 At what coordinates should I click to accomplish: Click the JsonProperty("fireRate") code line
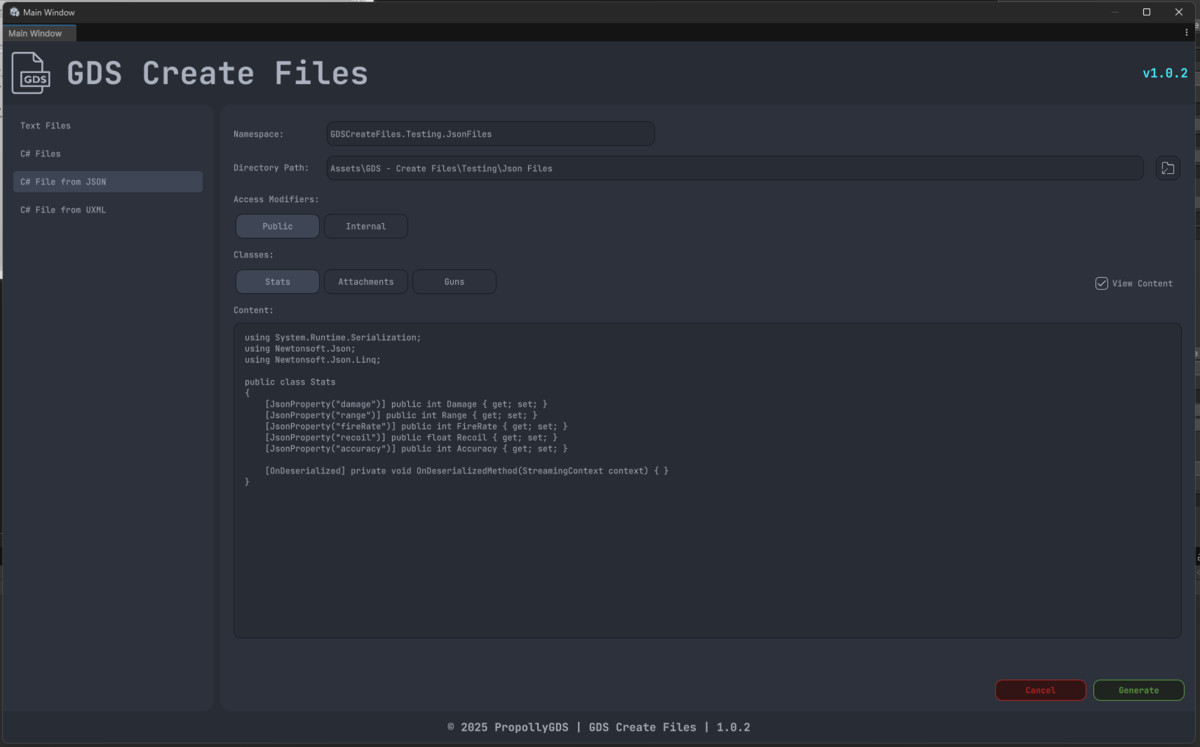point(416,427)
